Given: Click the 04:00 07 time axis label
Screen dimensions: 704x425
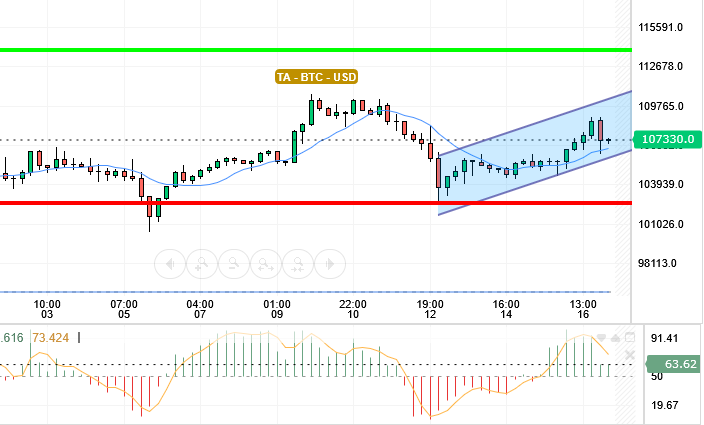Looking at the screenshot, I should pyautogui.click(x=200, y=309).
